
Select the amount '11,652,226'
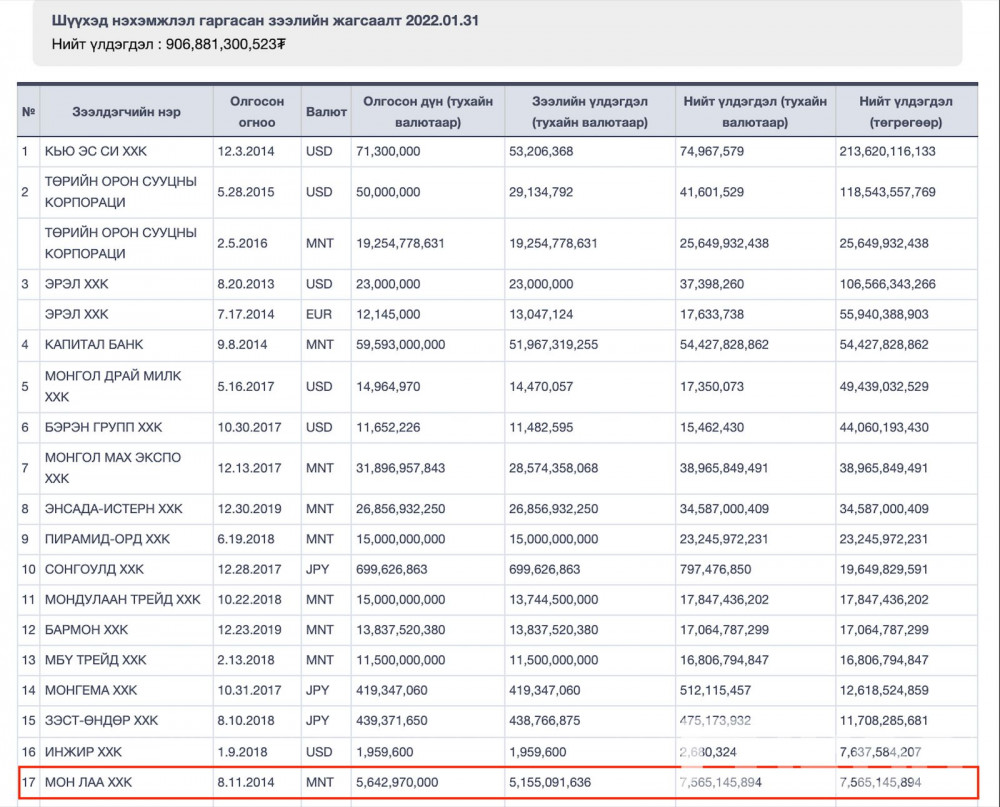pos(388,427)
